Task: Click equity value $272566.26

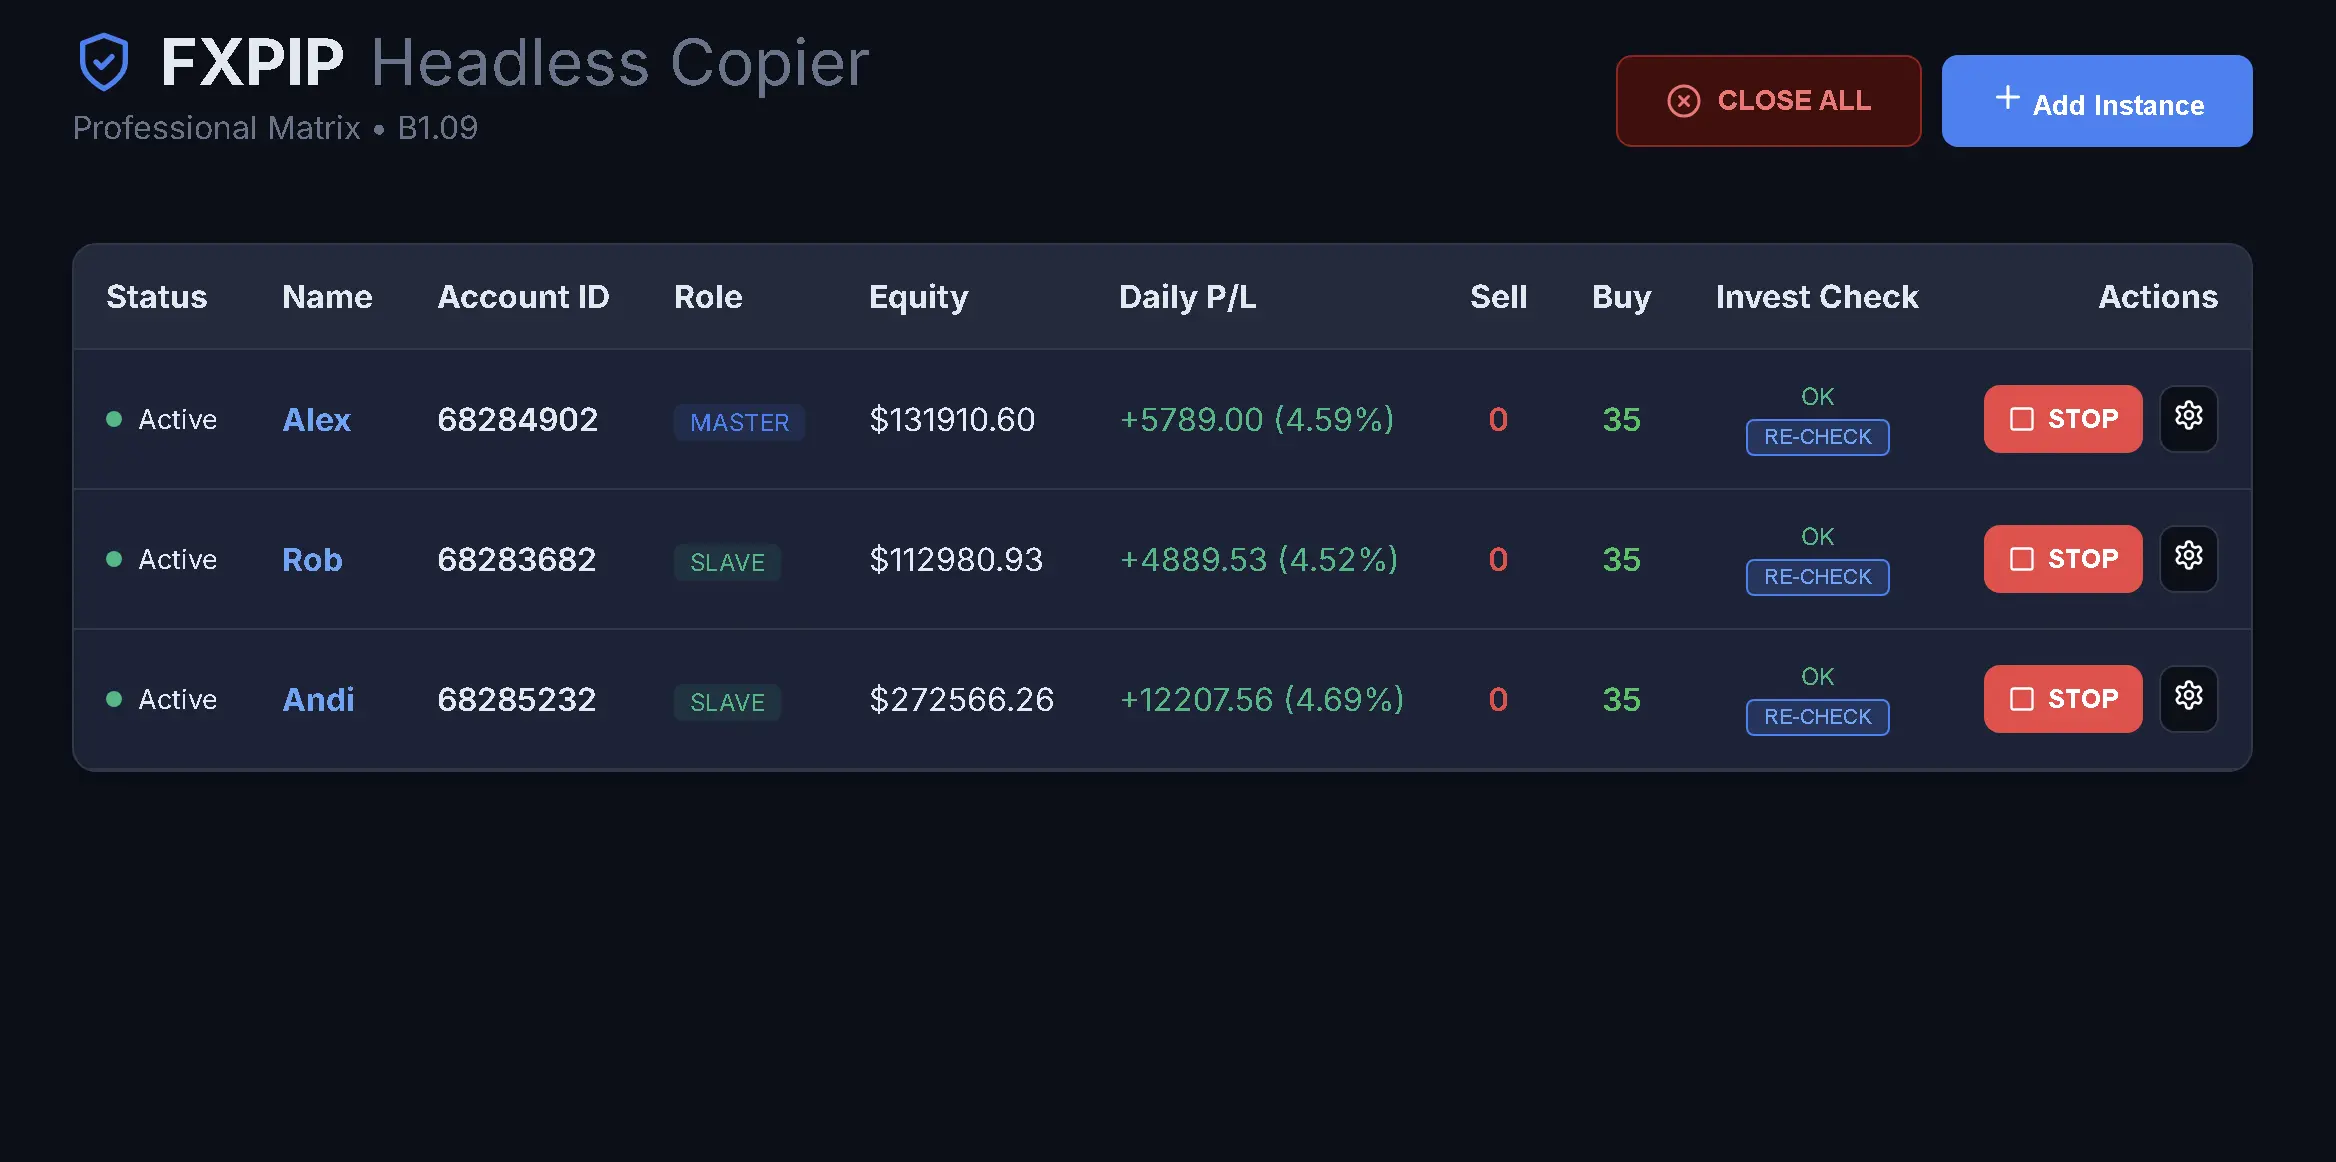Action: [x=961, y=699]
